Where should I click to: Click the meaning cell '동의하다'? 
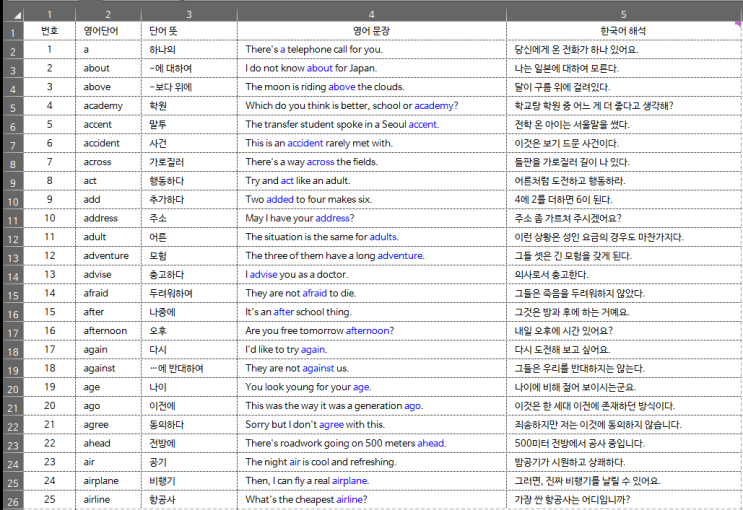[189, 425]
